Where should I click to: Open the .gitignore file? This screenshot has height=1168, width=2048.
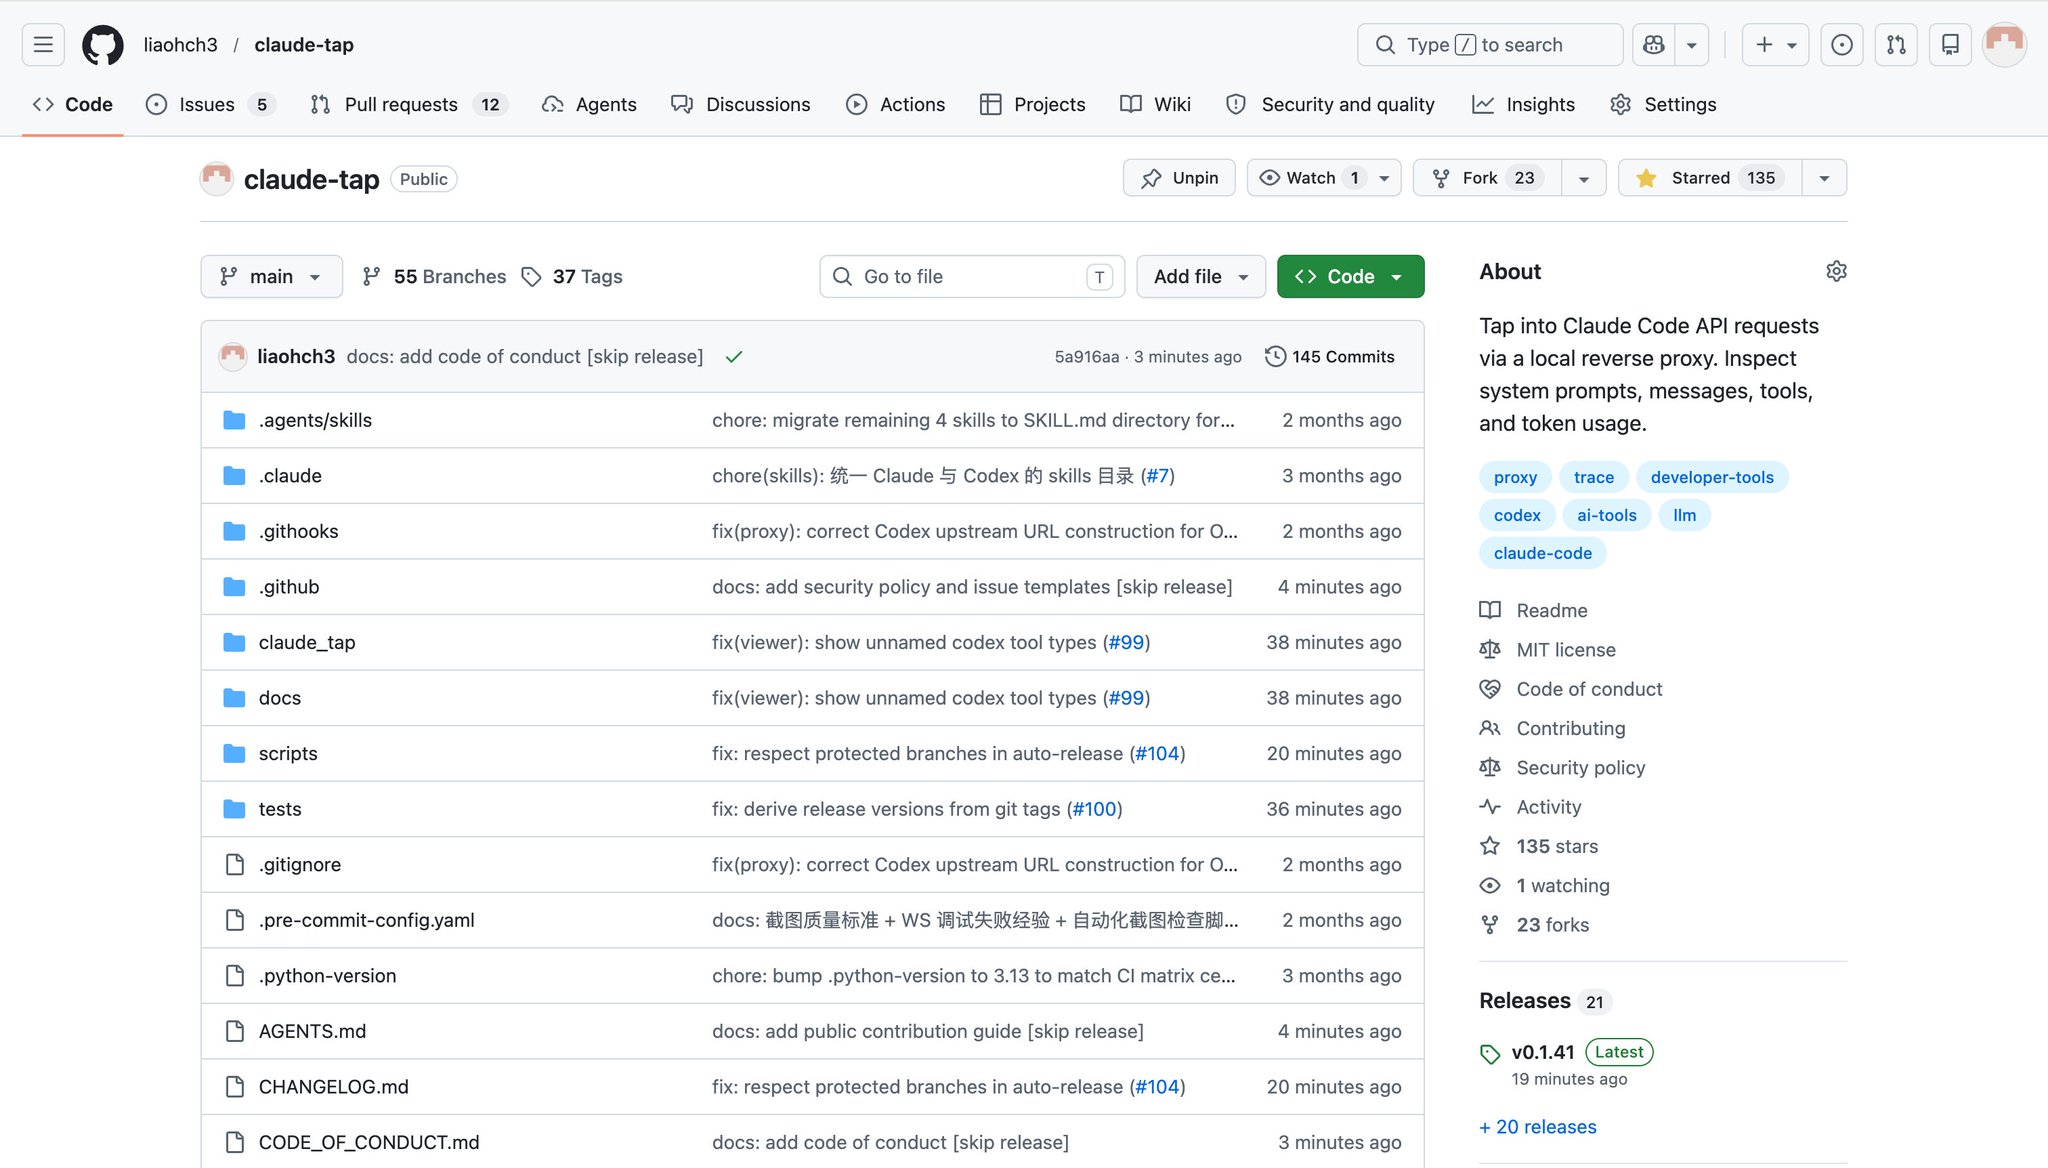[x=299, y=864]
